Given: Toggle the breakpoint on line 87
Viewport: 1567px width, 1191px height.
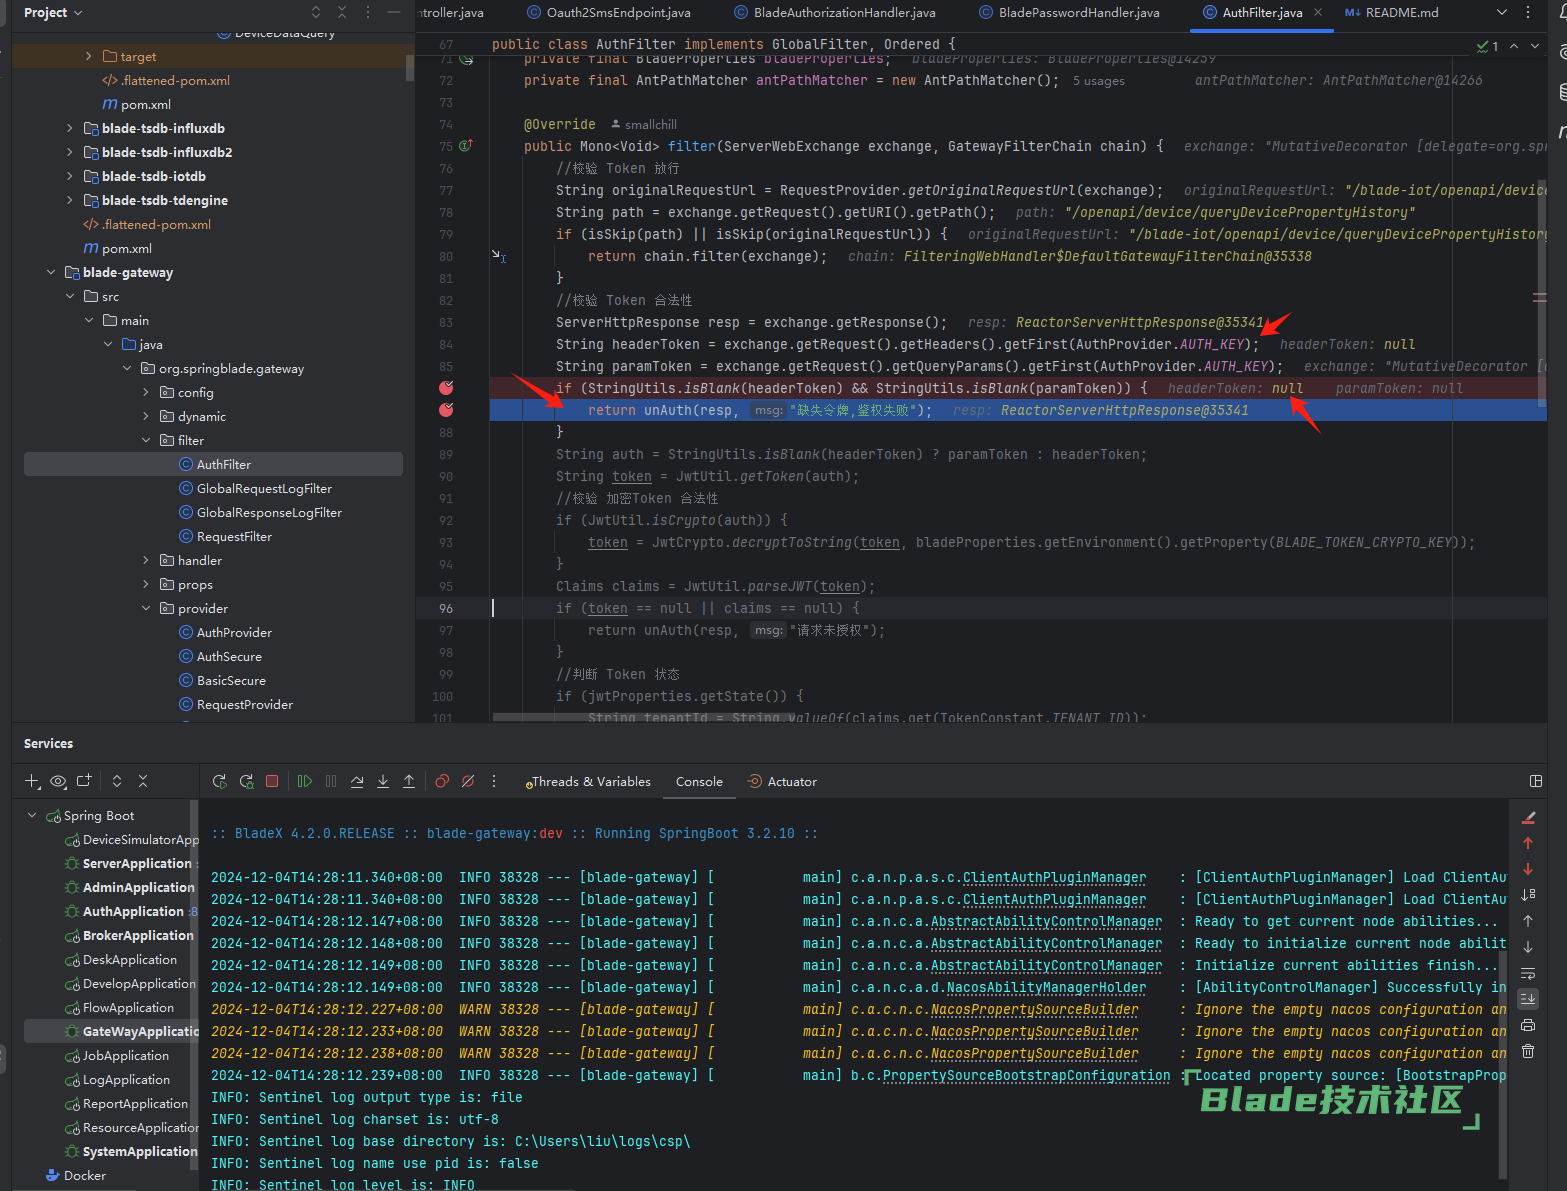Looking at the screenshot, I should click(446, 410).
